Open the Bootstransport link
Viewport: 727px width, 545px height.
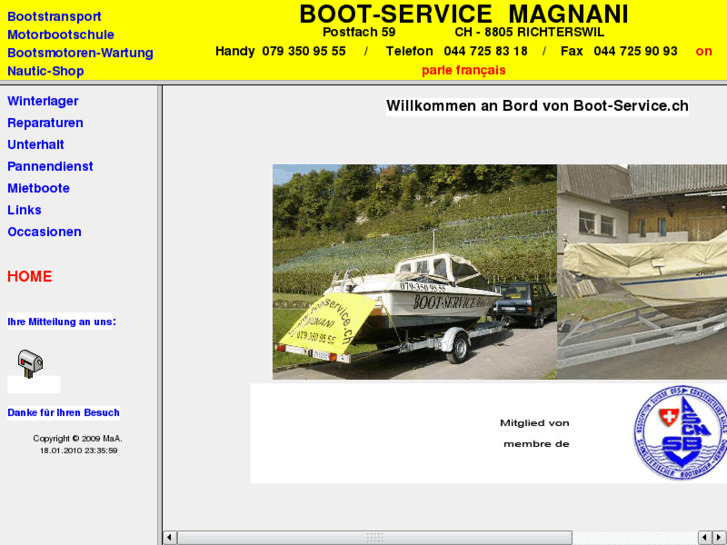[x=54, y=16]
